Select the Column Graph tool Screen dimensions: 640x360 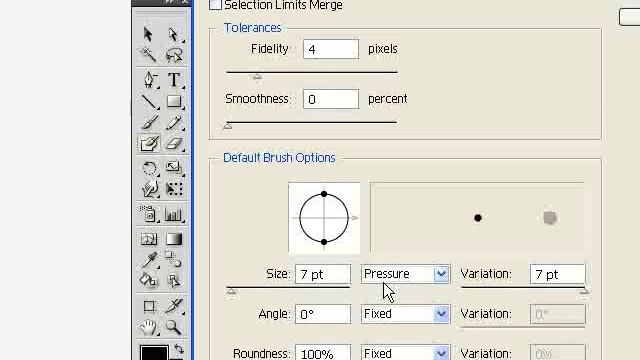click(x=173, y=214)
